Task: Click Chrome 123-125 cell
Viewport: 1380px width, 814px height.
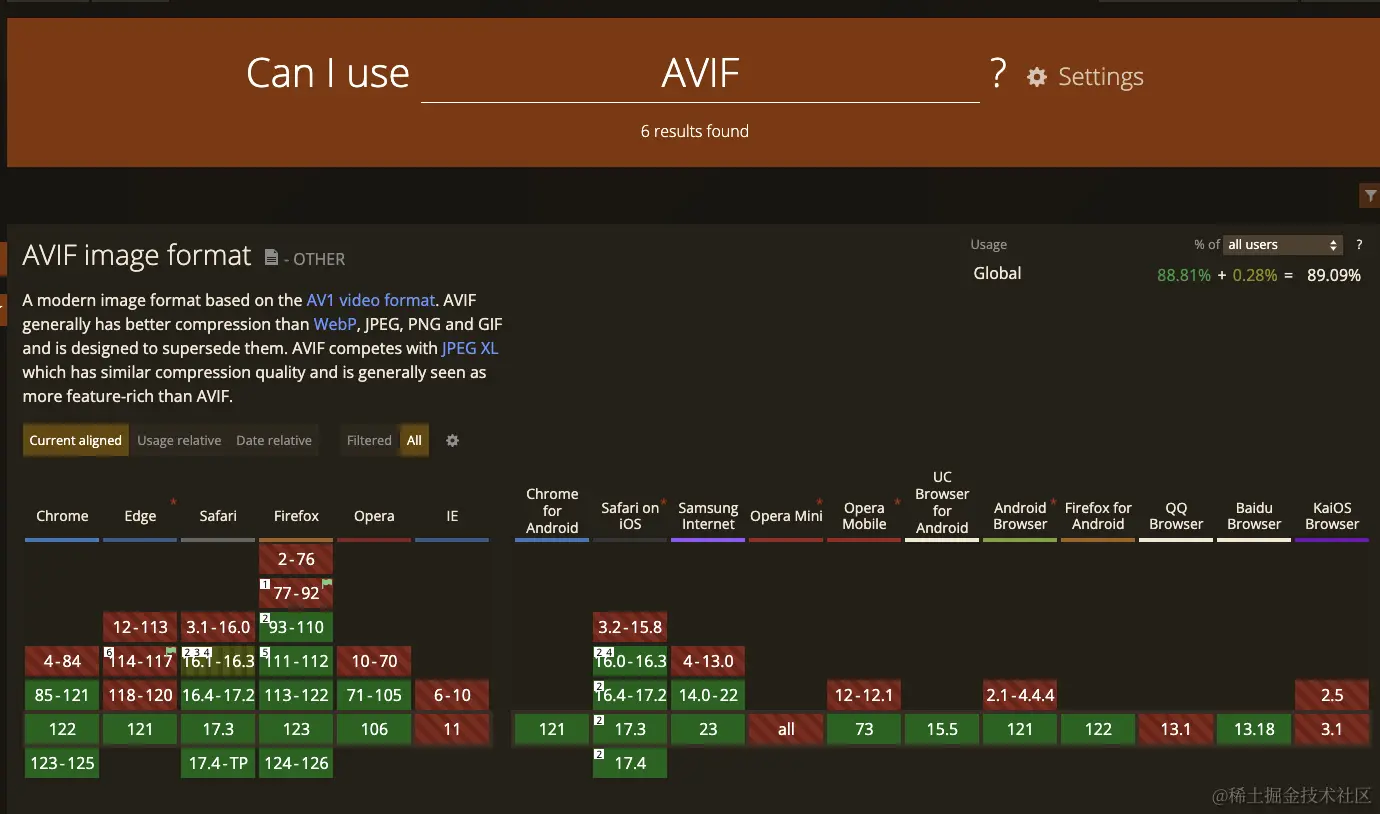Action: 62,763
